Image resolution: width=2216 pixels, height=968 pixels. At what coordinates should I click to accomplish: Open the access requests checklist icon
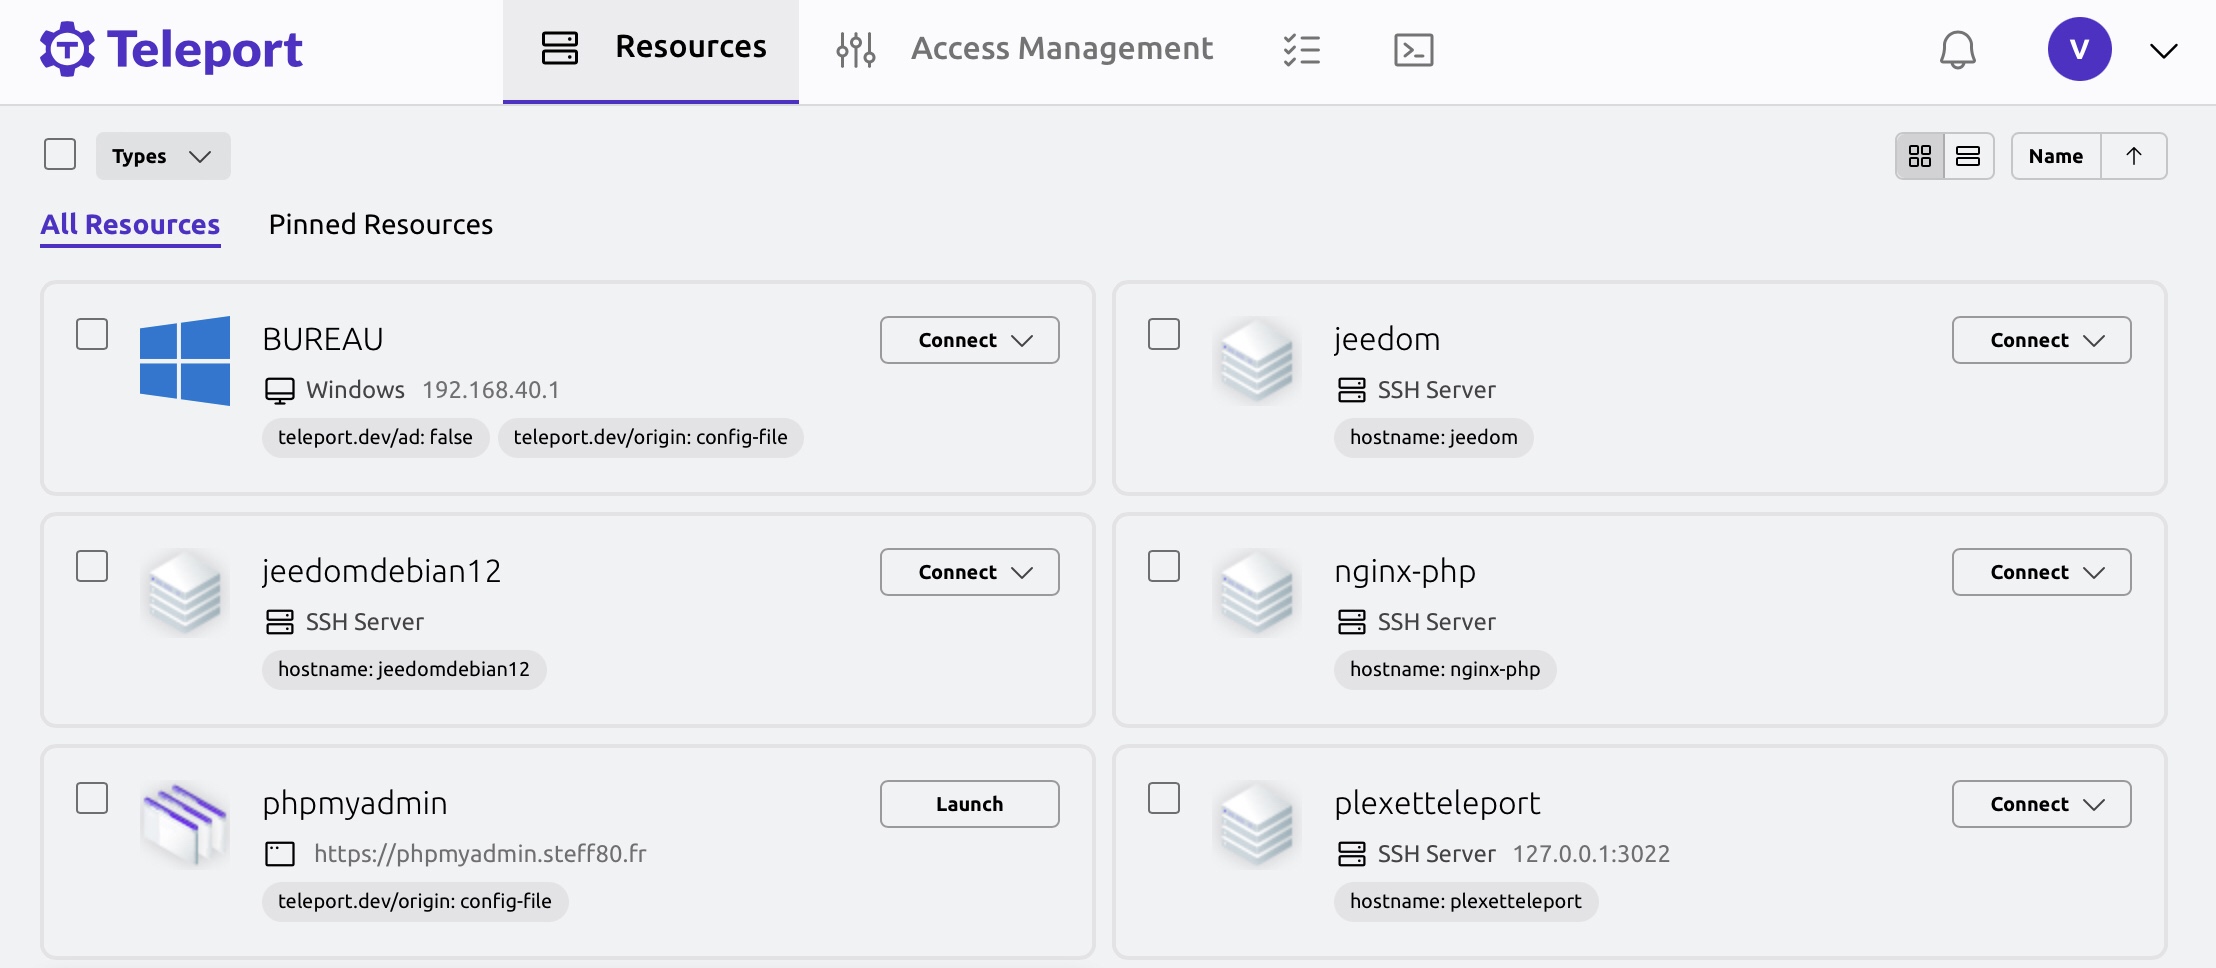click(1301, 49)
